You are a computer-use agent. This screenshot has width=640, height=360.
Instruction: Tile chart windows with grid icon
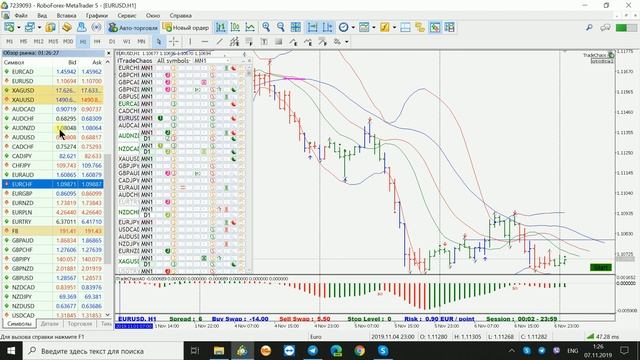pyautogui.click(x=296, y=27)
